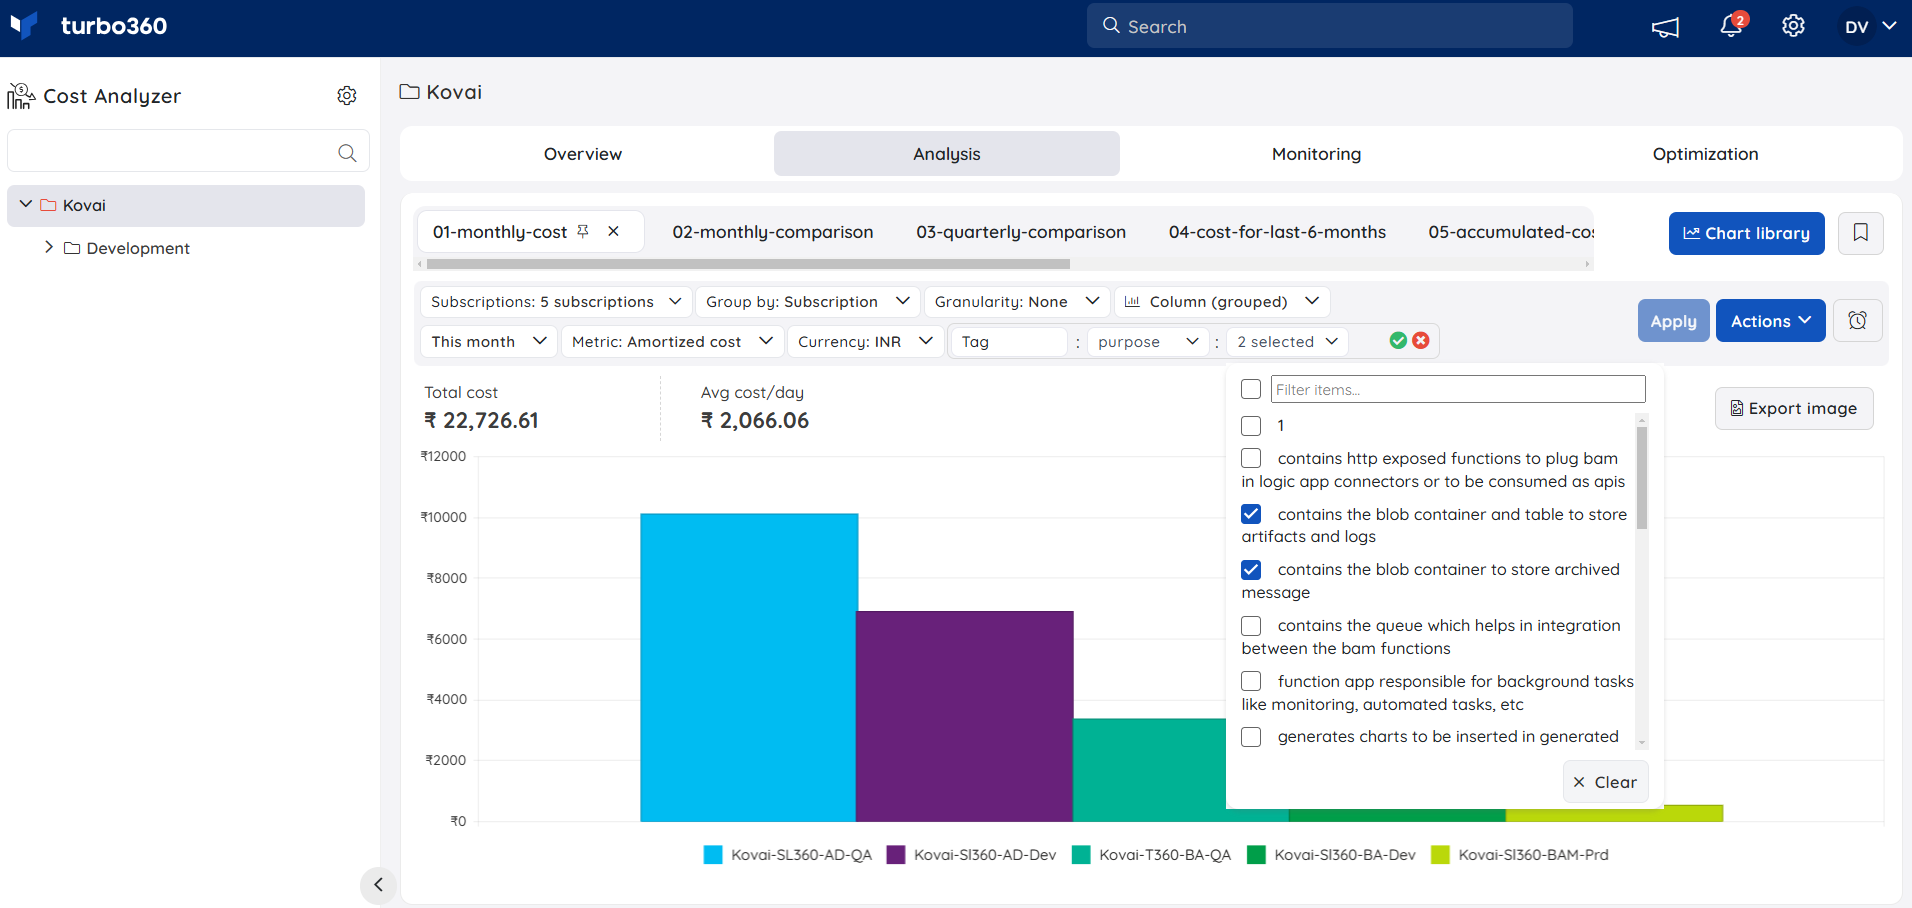This screenshot has height=908, width=1912.
Task: Click the Export image button
Action: coord(1794,408)
